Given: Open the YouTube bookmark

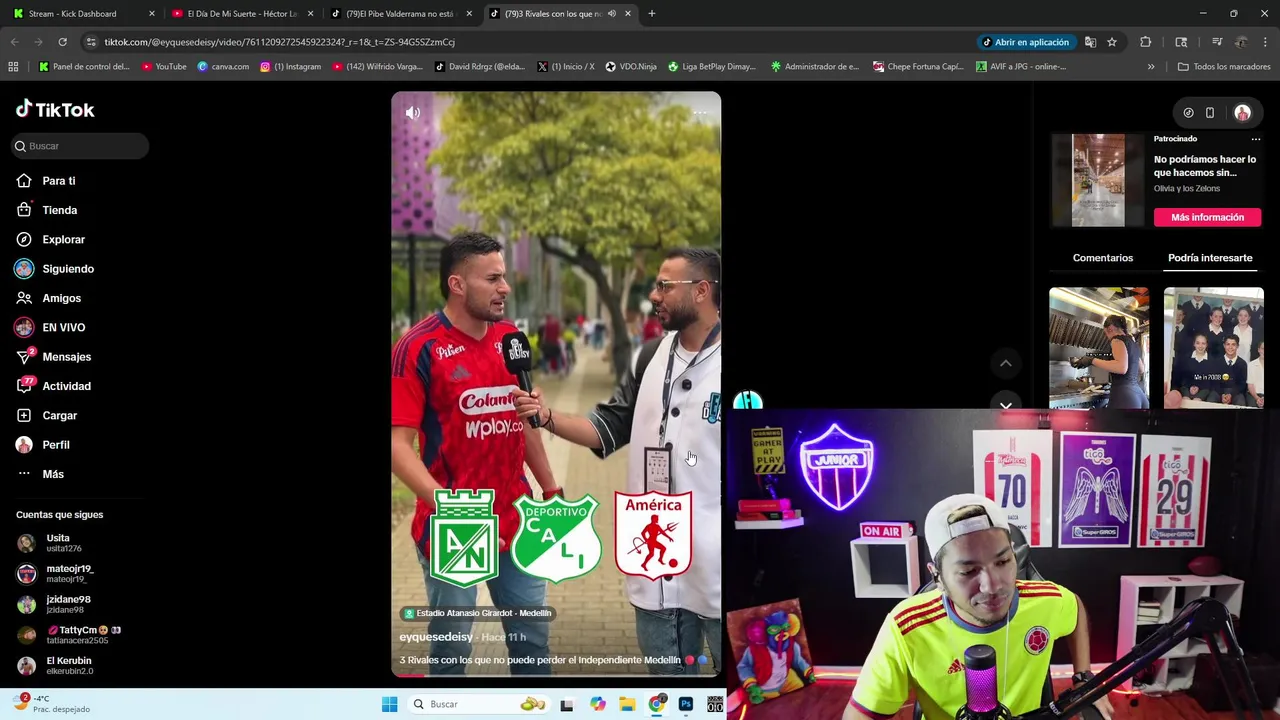Looking at the screenshot, I should (164, 67).
